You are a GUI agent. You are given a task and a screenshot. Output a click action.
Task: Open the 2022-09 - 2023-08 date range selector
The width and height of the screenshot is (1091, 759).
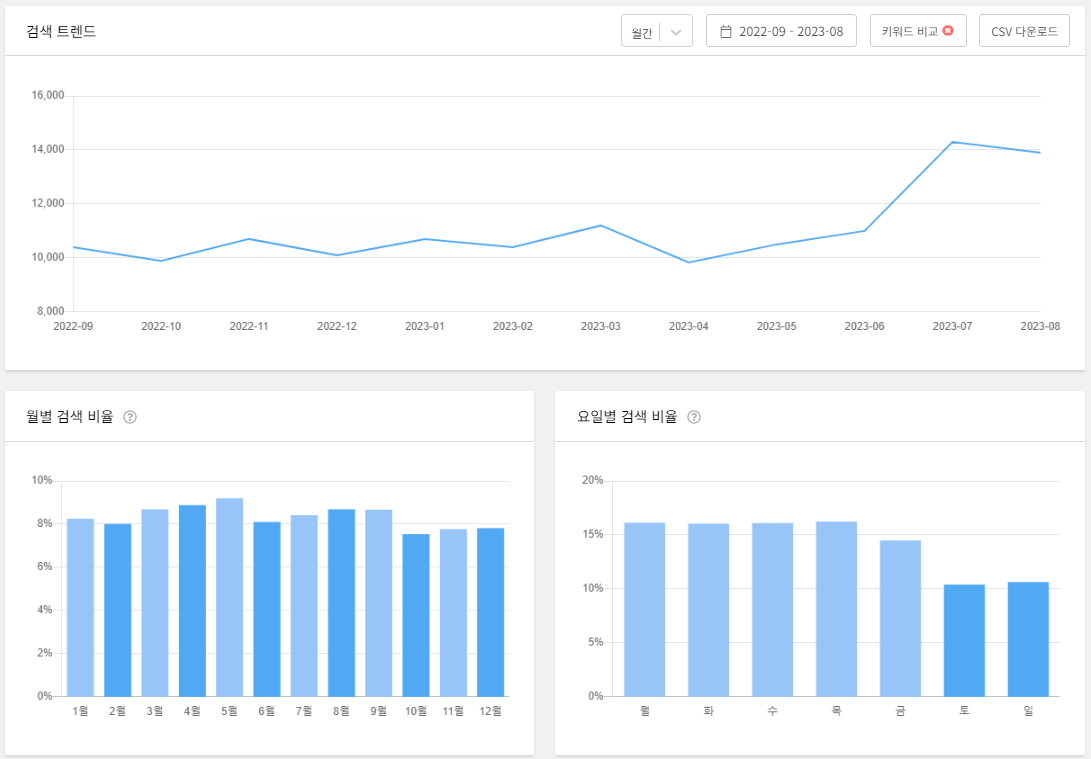tap(781, 30)
